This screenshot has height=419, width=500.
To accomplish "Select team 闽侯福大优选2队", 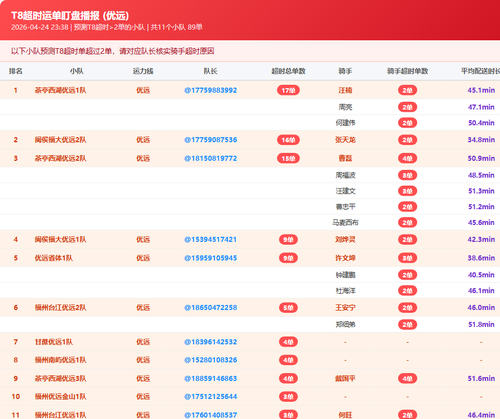I will click(60, 140).
